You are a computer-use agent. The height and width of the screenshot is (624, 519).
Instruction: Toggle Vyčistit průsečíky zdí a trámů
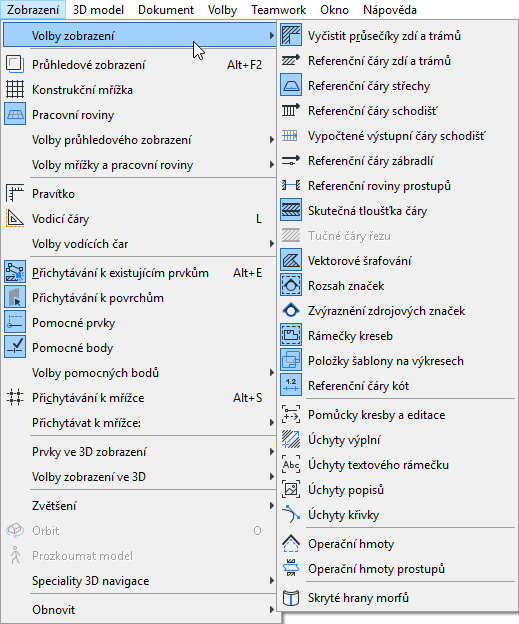click(397, 36)
